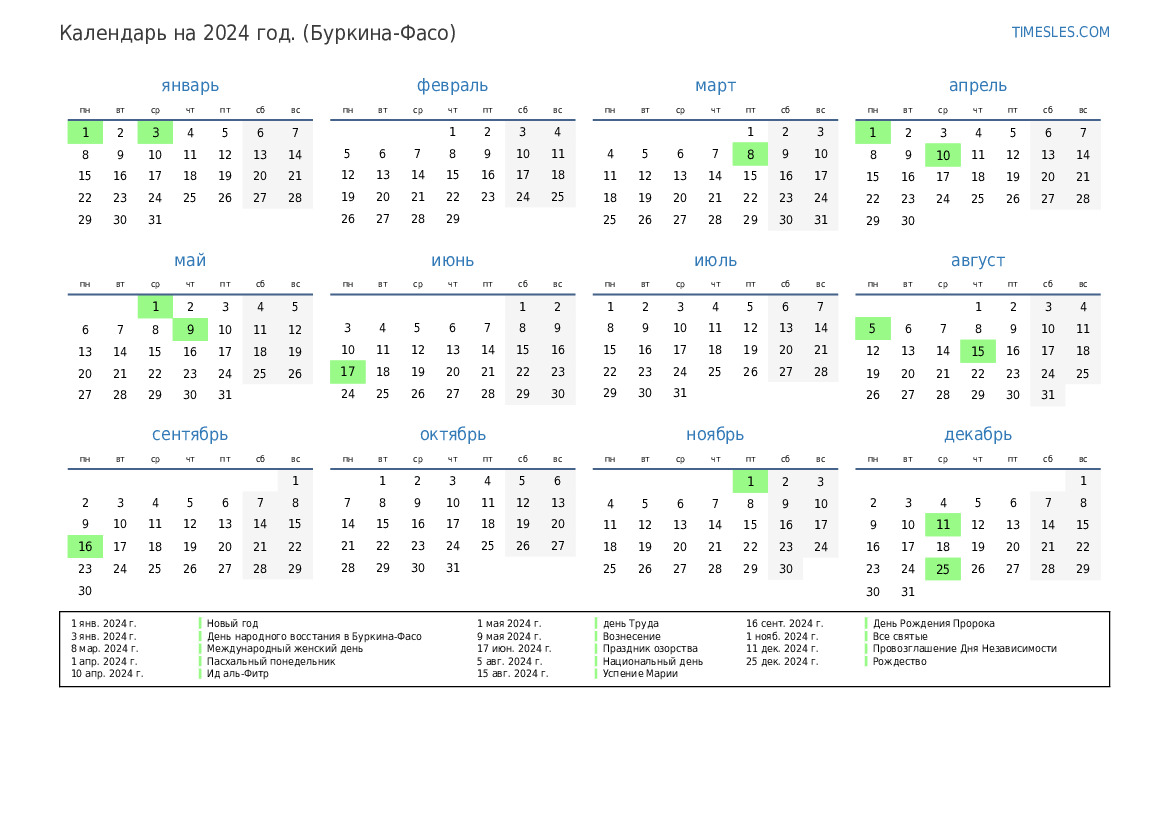Click the 'Новый год' legend entry
Screen dimensions: 1169x827
tap(232, 624)
